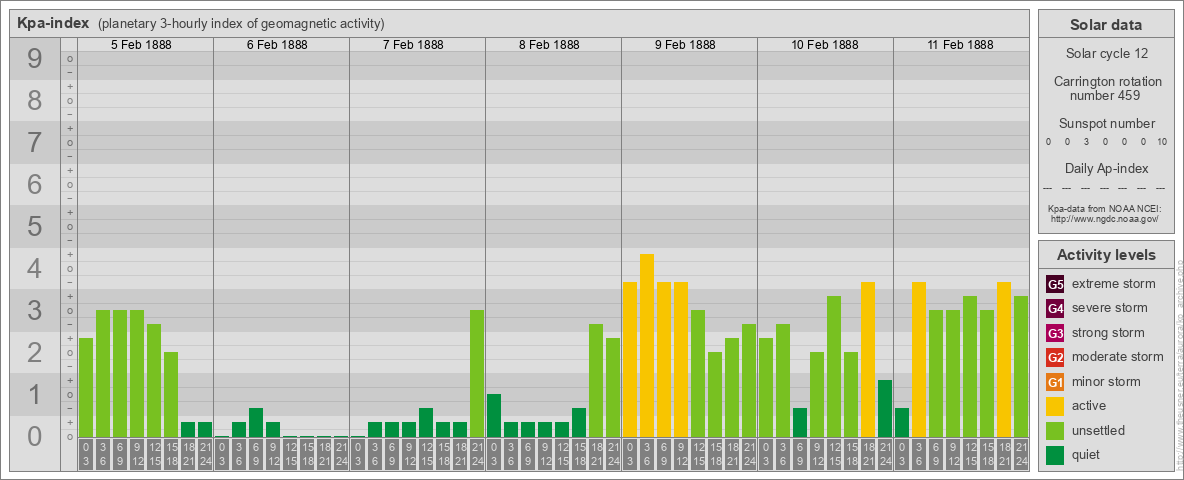Click the '7 Feb 1888' date header

click(x=413, y=45)
